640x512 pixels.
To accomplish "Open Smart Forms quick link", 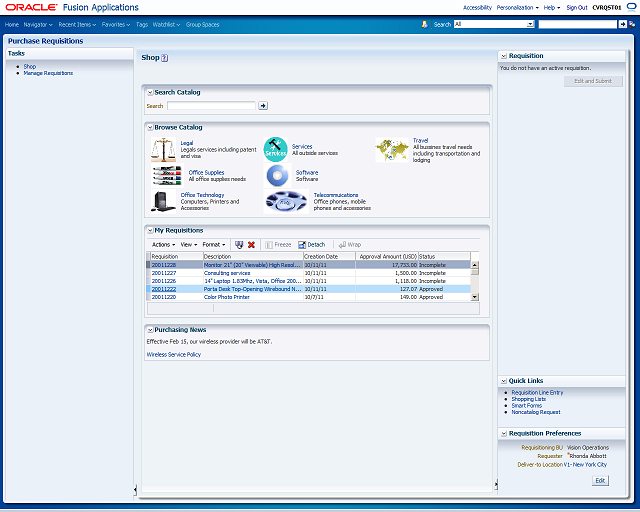I will (x=527, y=405).
